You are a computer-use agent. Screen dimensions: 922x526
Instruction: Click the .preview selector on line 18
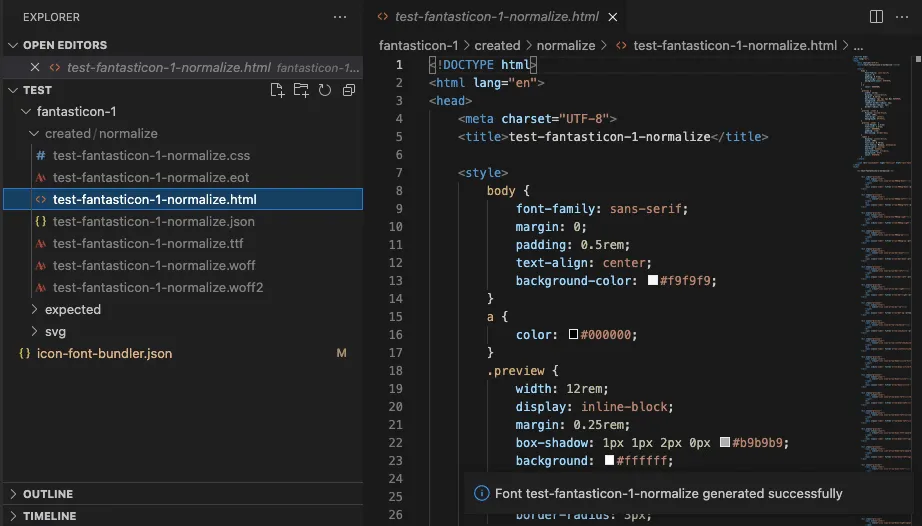[x=516, y=371]
